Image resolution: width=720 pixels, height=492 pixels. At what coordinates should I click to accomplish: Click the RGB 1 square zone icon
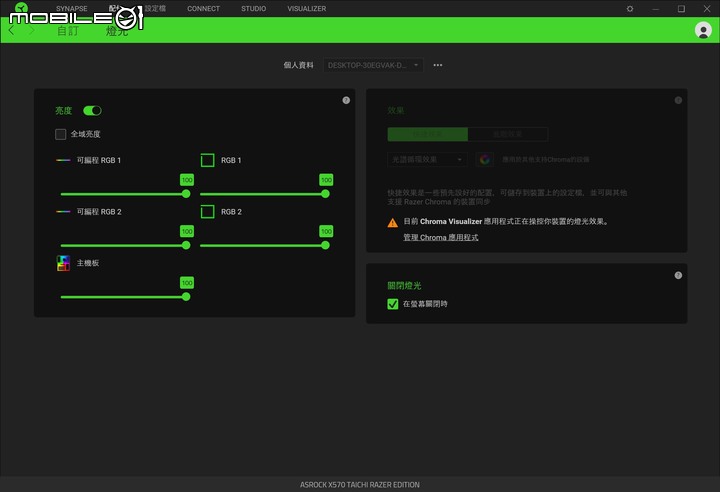click(x=208, y=160)
